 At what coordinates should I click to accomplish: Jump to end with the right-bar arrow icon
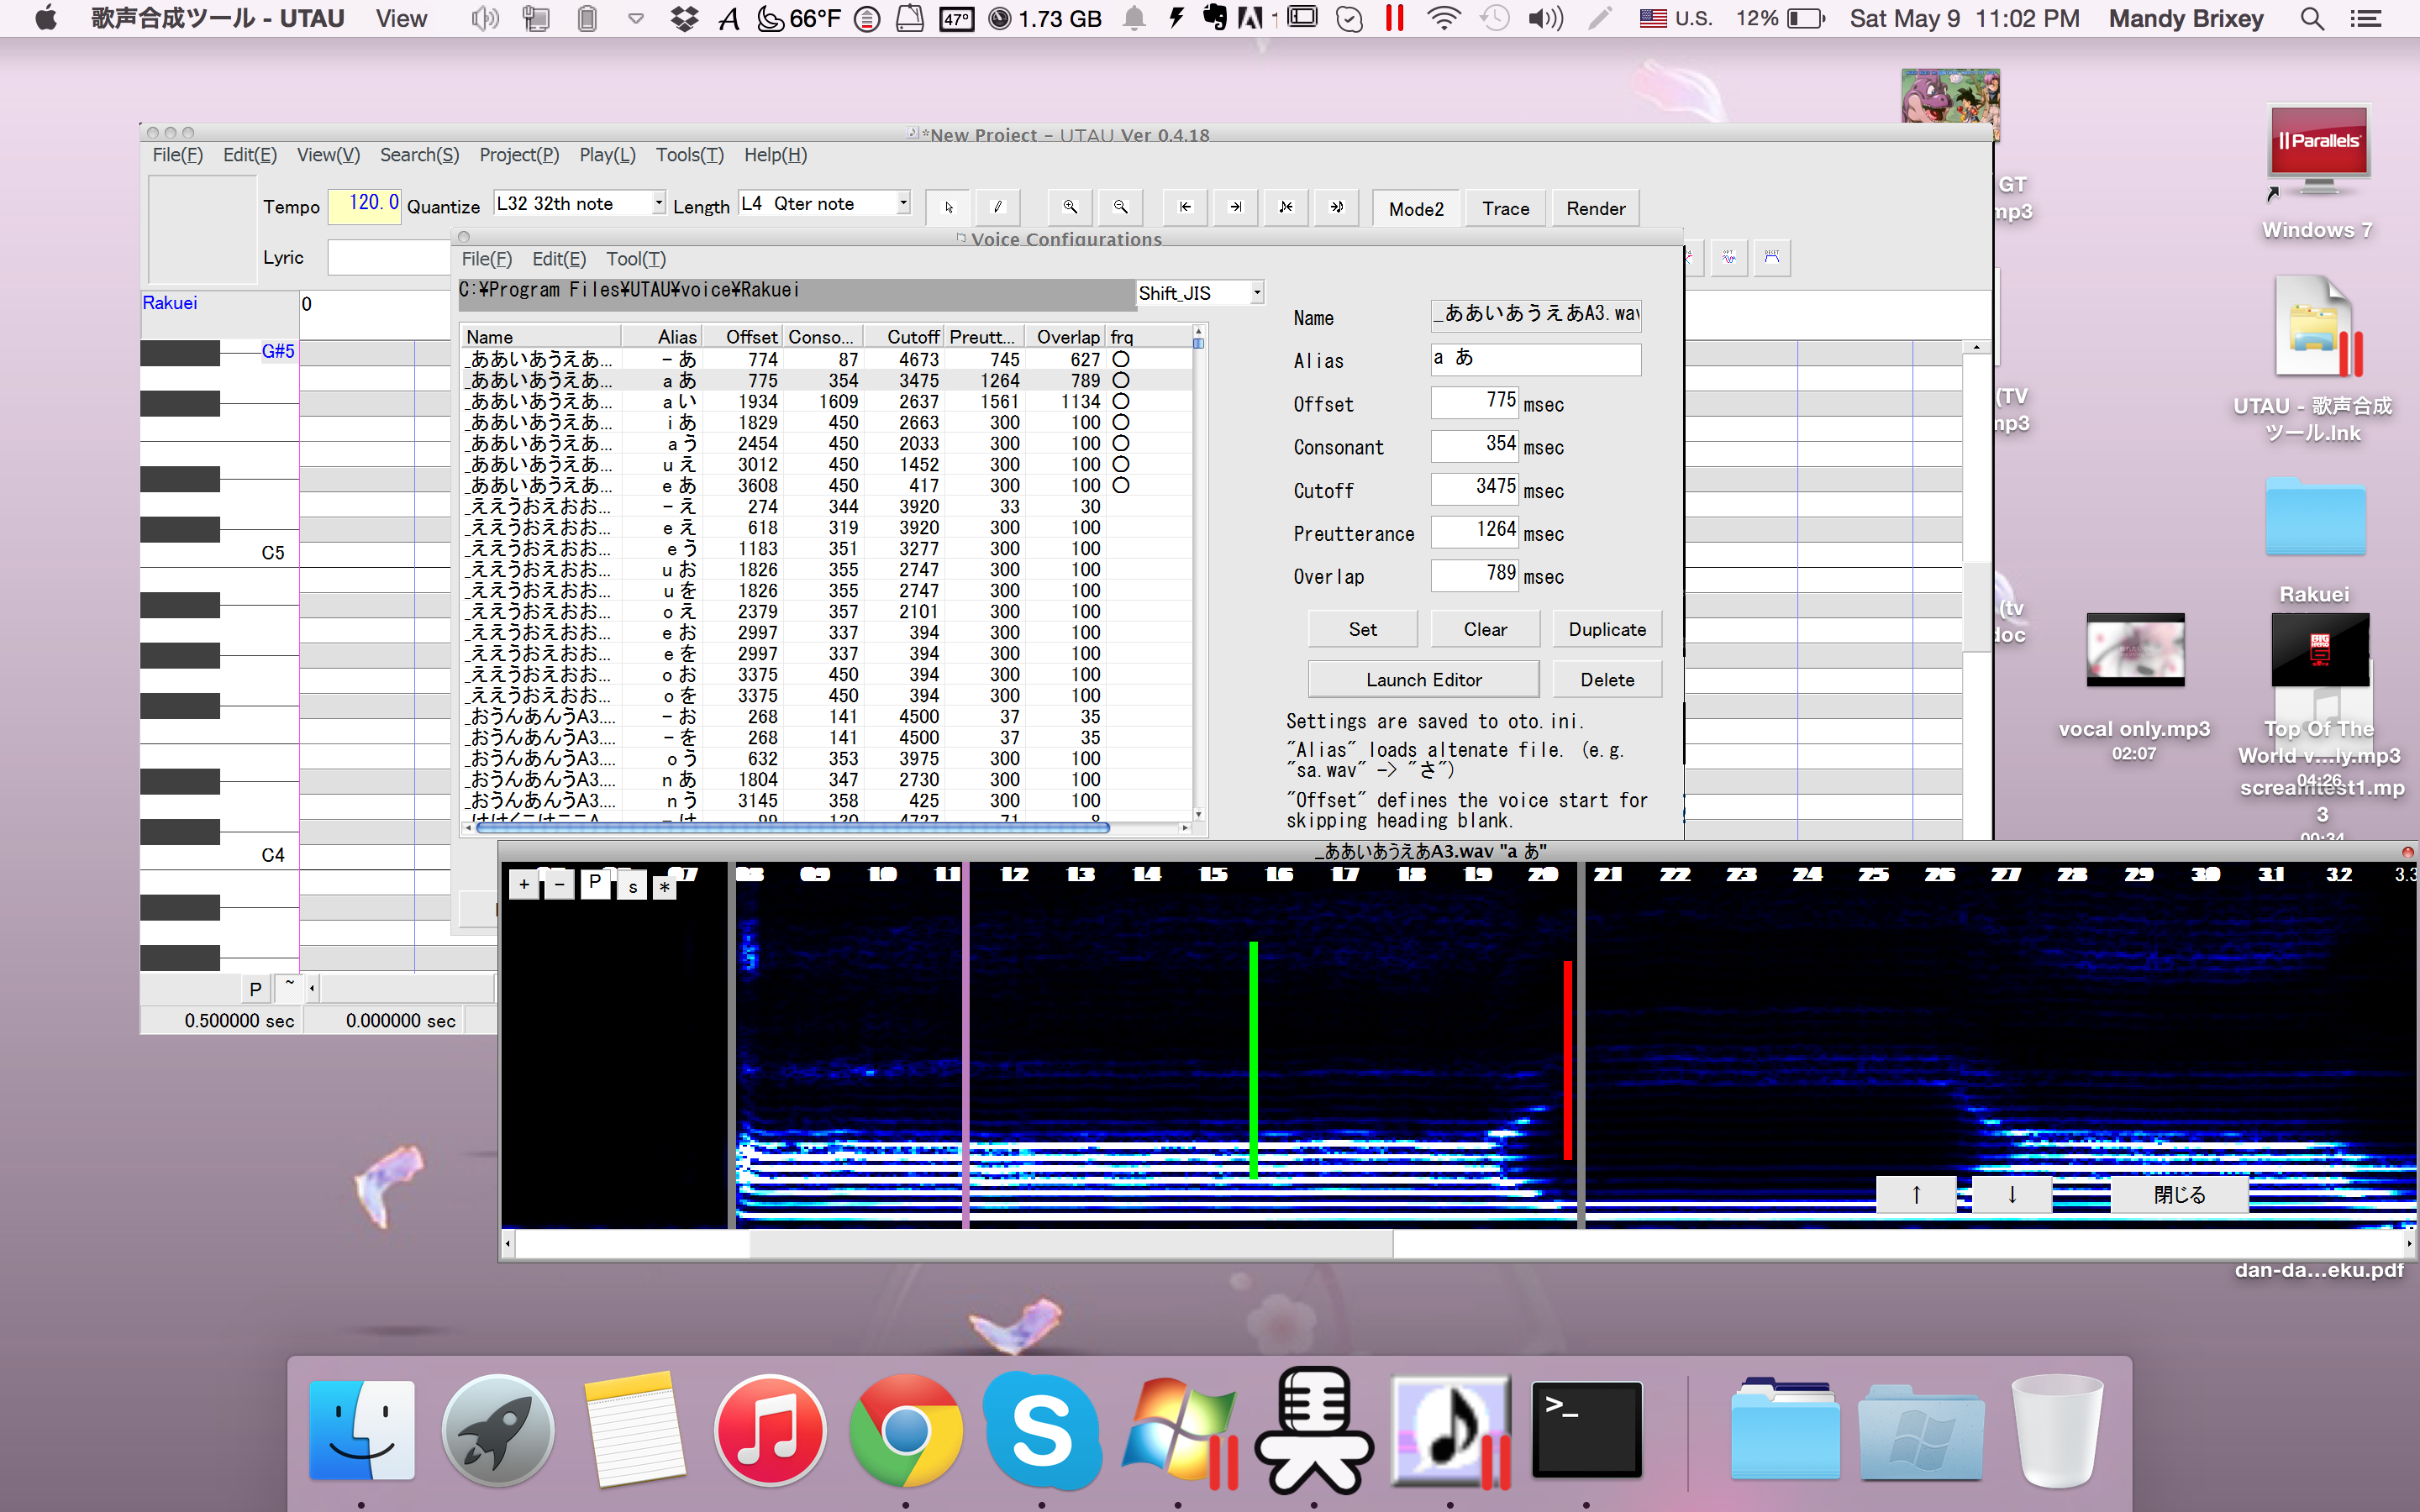pos(1236,207)
